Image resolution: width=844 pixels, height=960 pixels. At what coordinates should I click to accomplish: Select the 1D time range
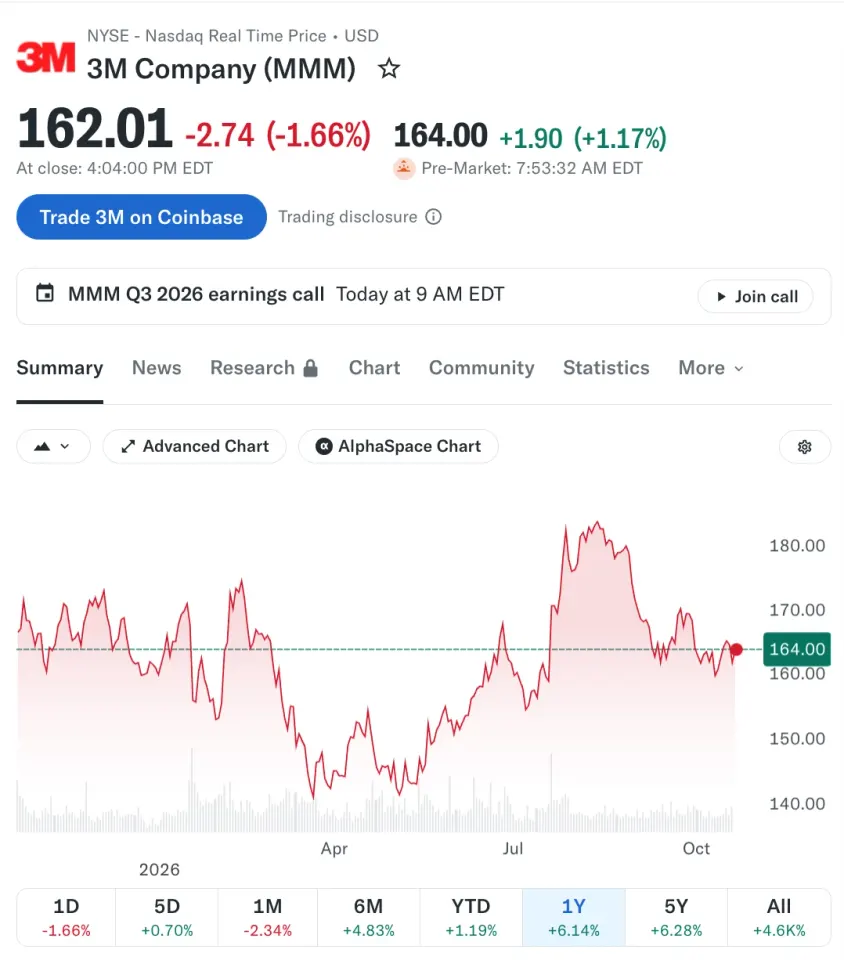[x=66, y=917]
